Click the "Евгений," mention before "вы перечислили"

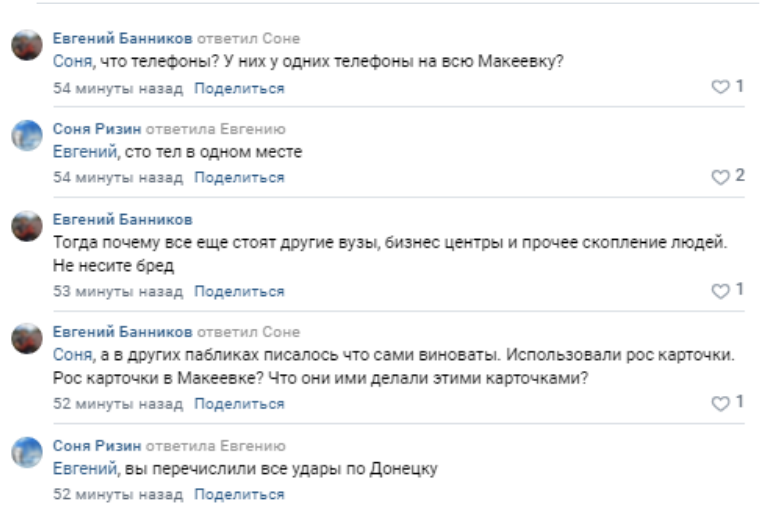85,468
